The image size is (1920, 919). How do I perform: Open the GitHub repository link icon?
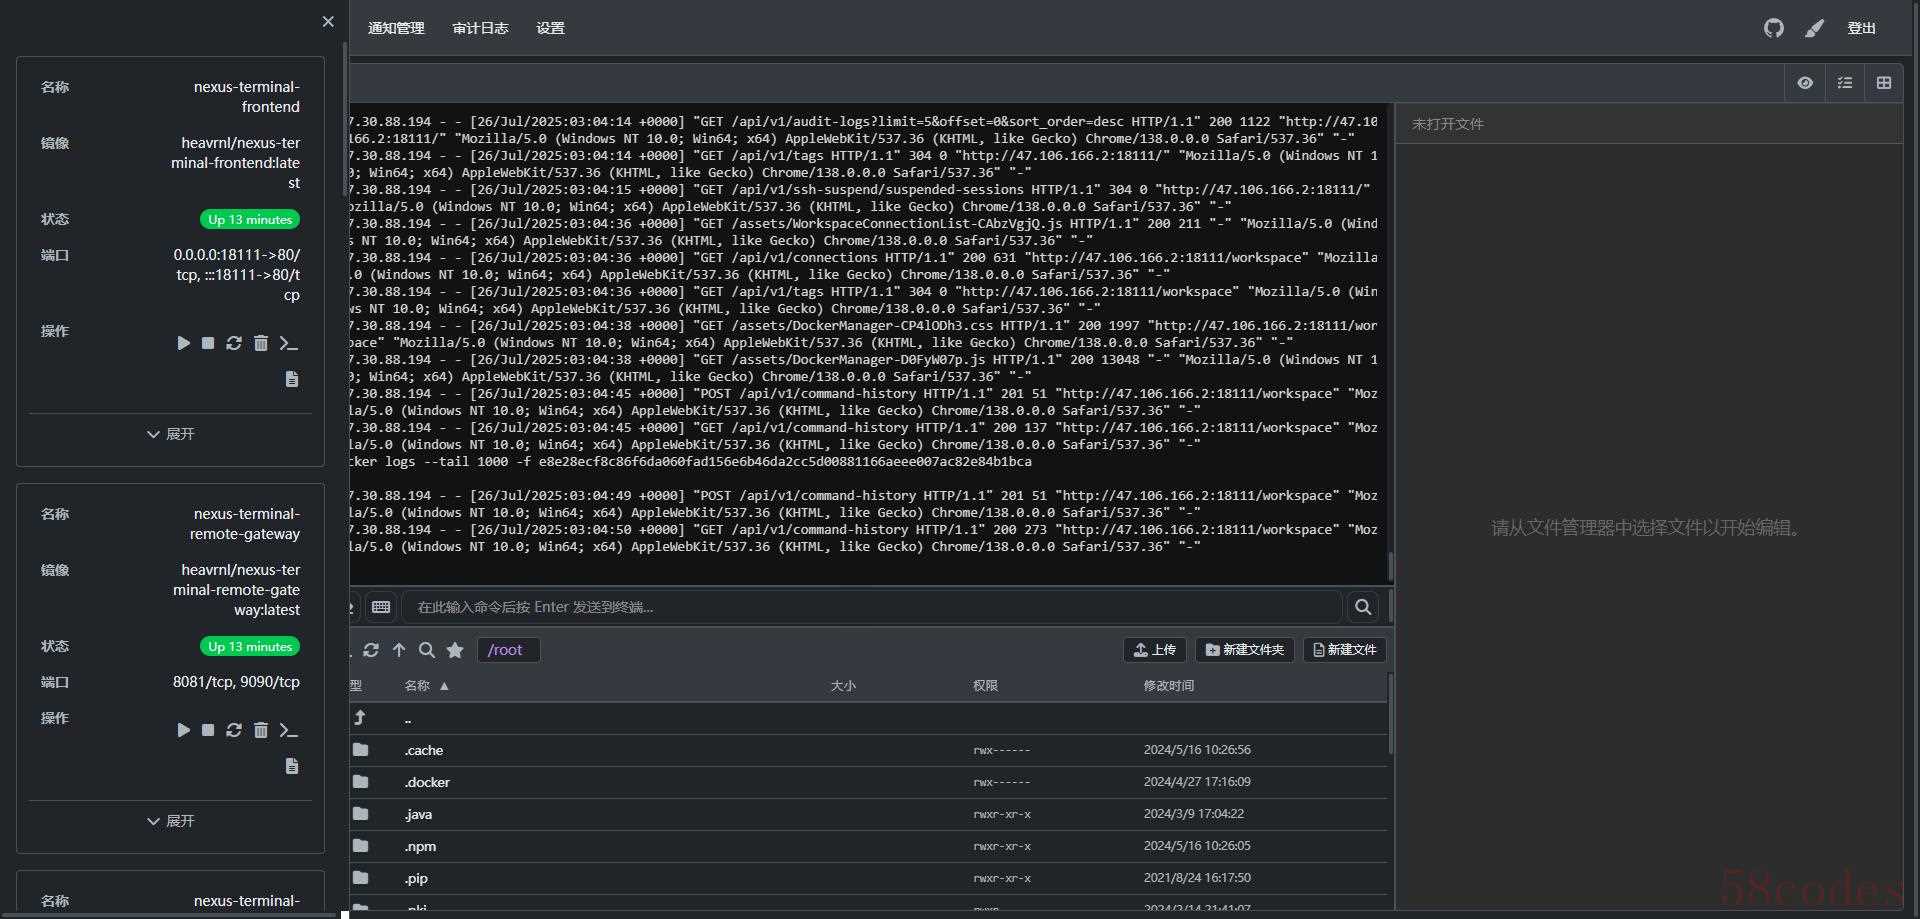coord(1774,28)
